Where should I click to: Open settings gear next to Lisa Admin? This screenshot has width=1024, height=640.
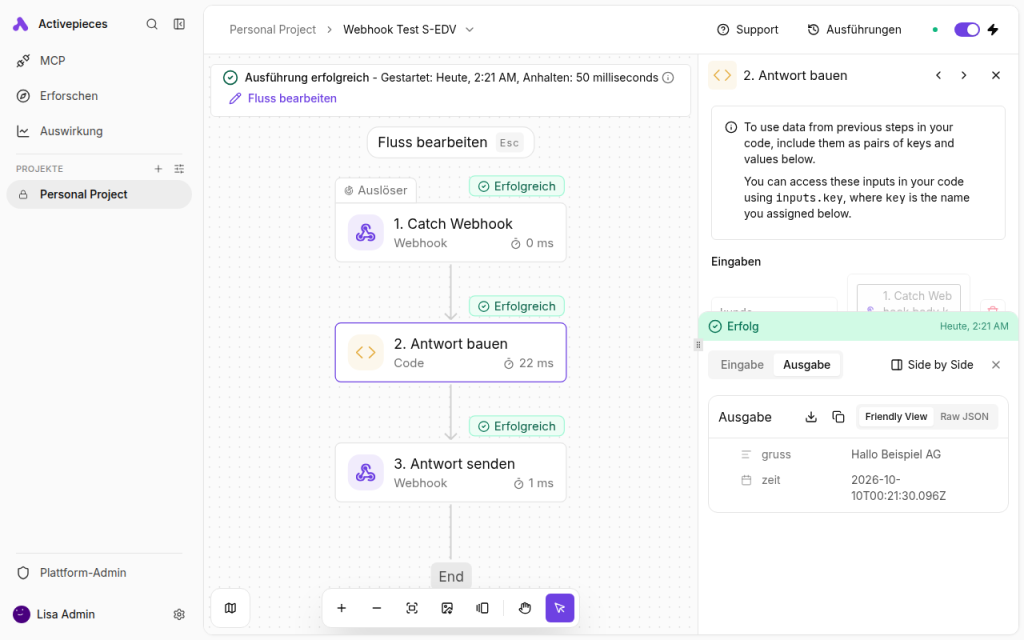pyautogui.click(x=179, y=615)
